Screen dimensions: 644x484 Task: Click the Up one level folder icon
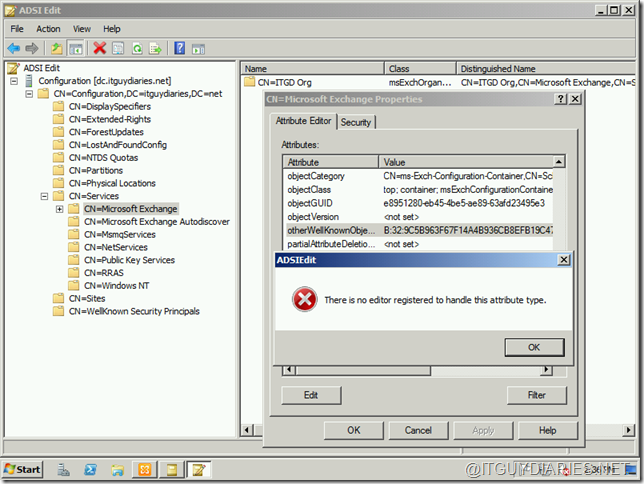56,48
